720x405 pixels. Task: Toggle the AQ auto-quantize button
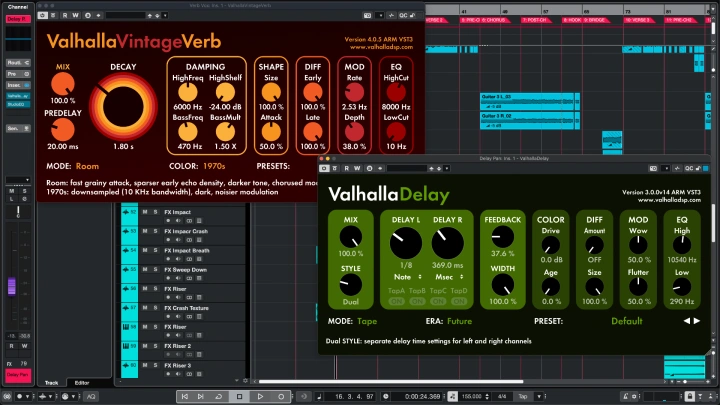[91, 396]
